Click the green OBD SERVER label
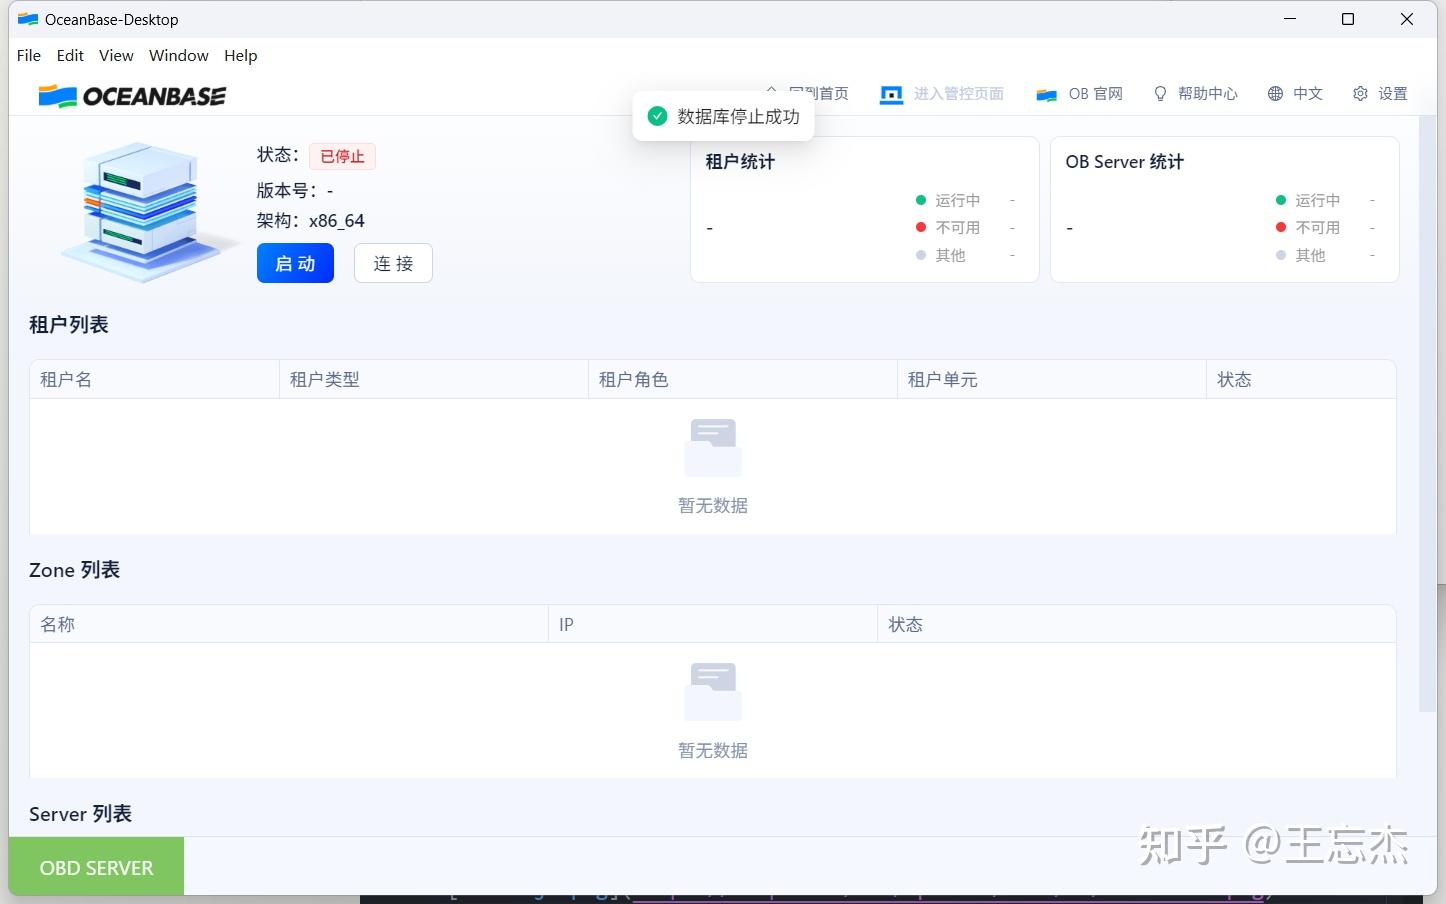Viewport: 1446px width, 904px height. coord(96,866)
